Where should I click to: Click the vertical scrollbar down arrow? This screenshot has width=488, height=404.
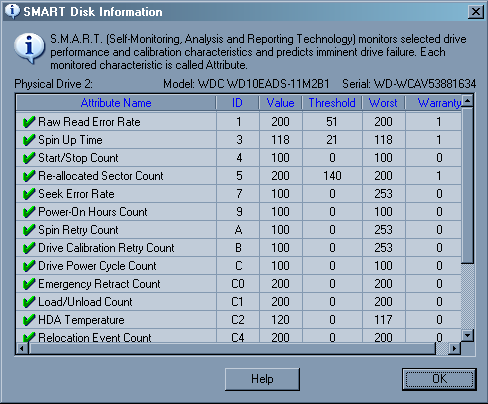click(468, 335)
